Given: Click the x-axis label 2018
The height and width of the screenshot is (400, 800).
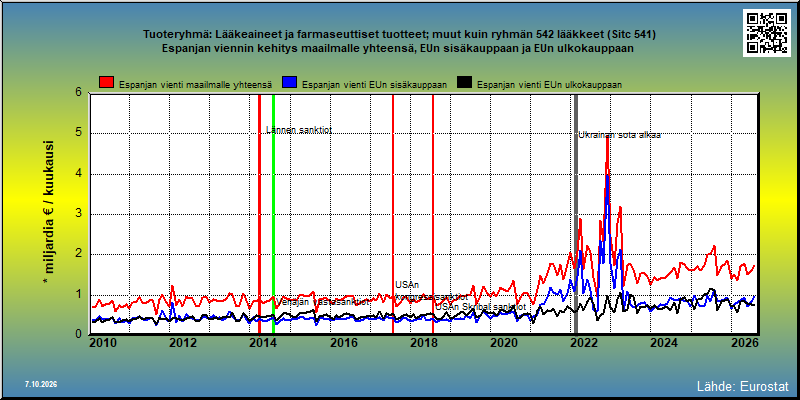Looking at the screenshot, I should click(x=423, y=343).
